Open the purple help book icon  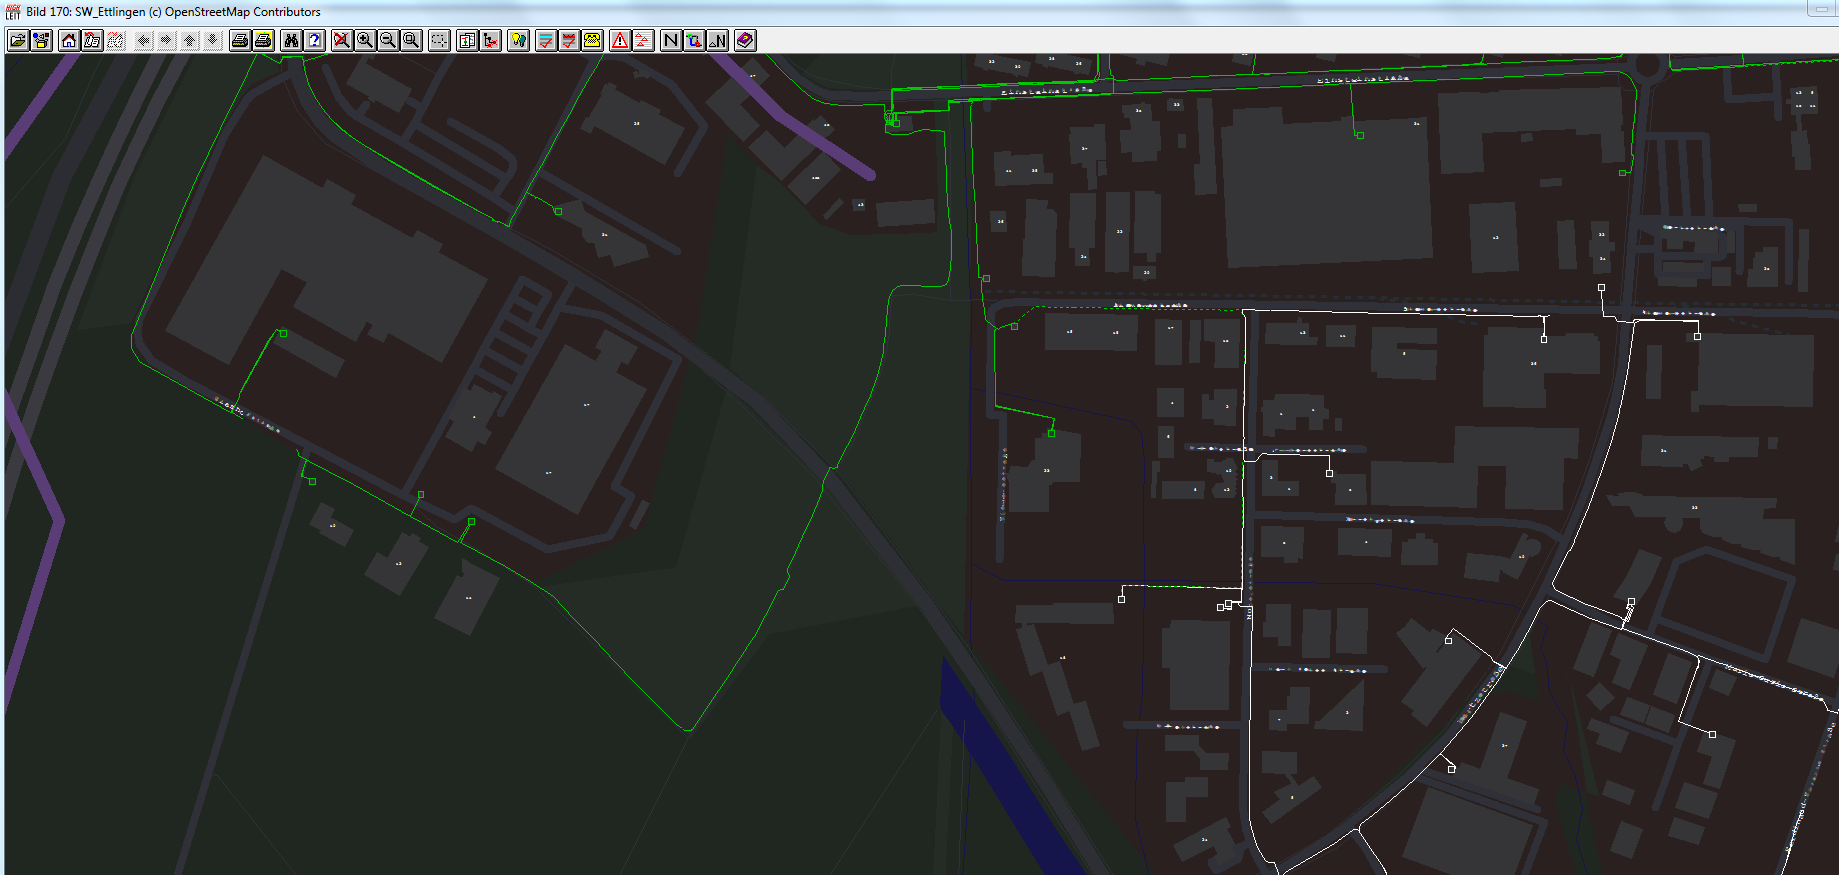point(745,40)
